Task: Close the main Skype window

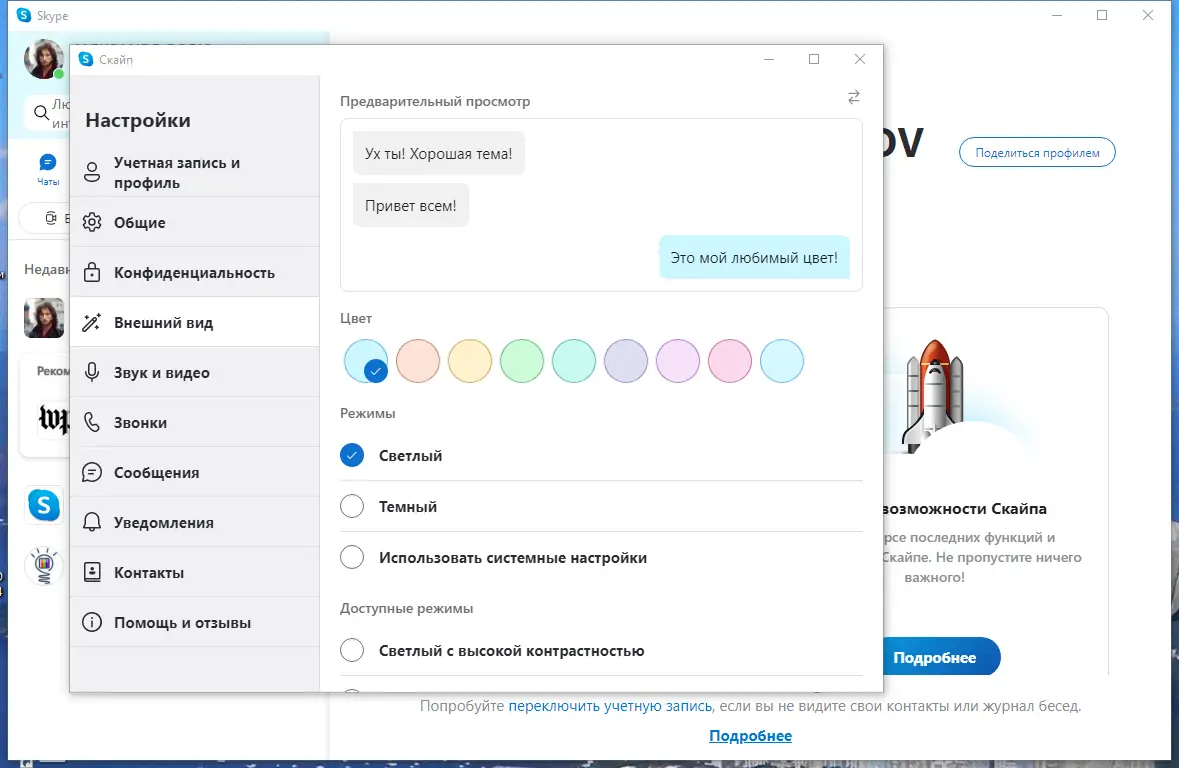Action: click(1147, 15)
